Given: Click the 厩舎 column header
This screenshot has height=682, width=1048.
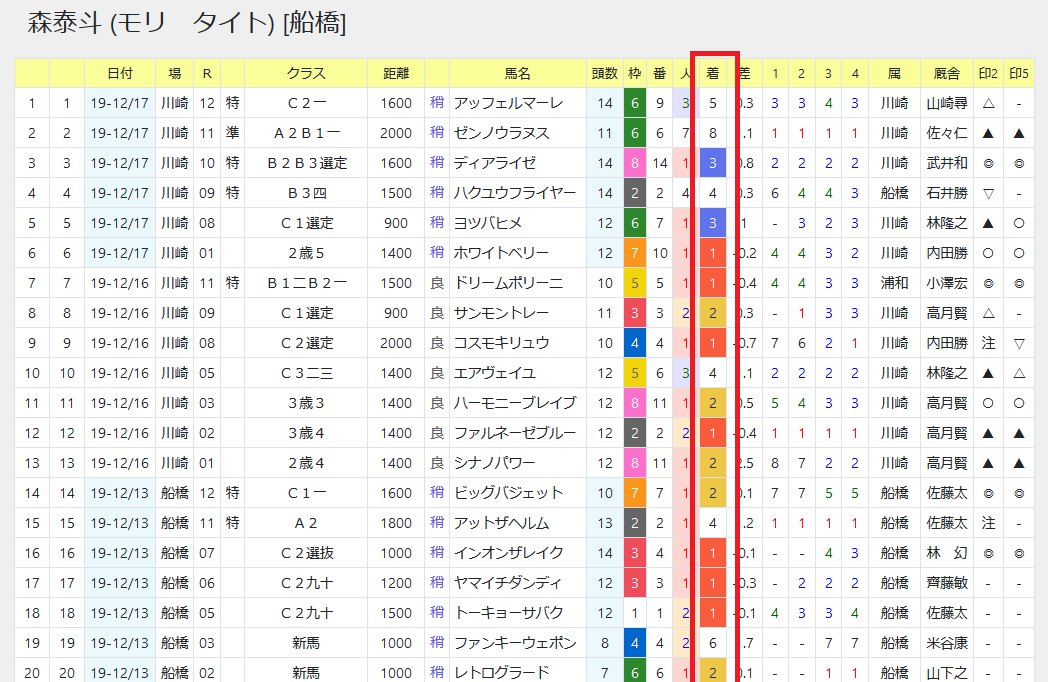Looking at the screenshot, I should (x=946, y=74).
